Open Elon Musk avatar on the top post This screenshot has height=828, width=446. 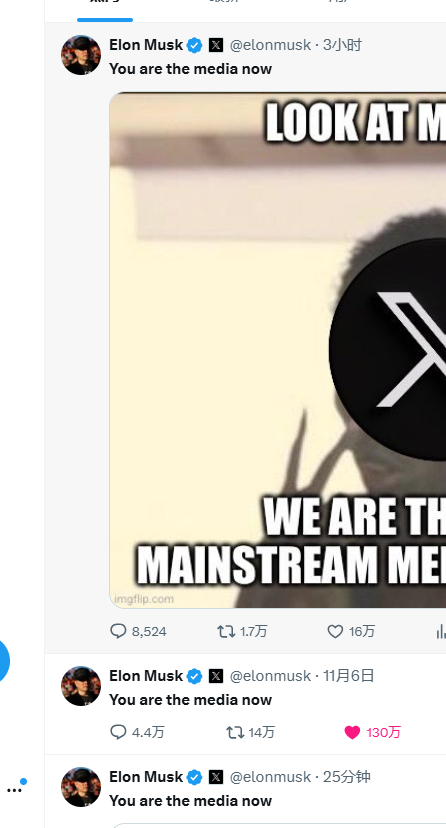(x=81, y=55)
